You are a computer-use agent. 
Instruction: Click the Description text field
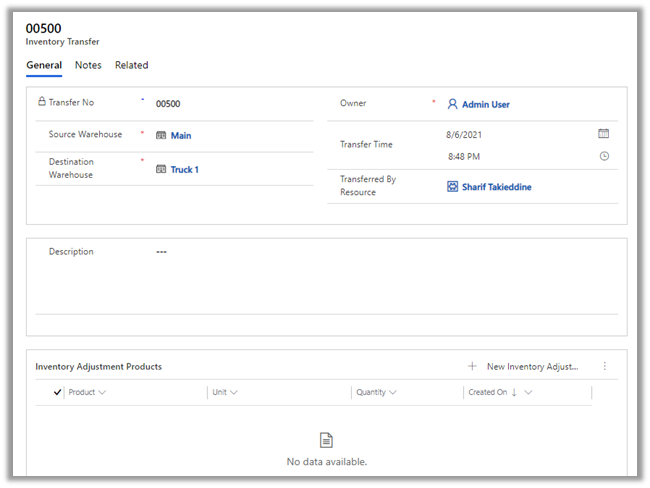pos(380,252)
